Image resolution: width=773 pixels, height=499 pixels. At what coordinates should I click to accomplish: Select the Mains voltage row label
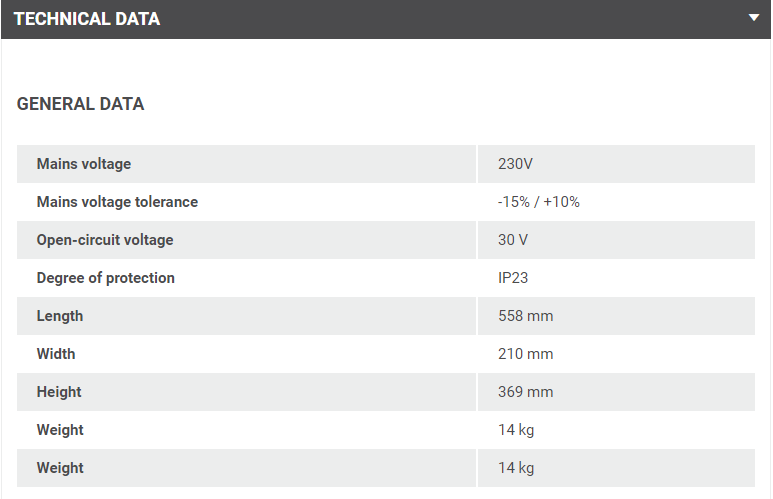point(84,164)
